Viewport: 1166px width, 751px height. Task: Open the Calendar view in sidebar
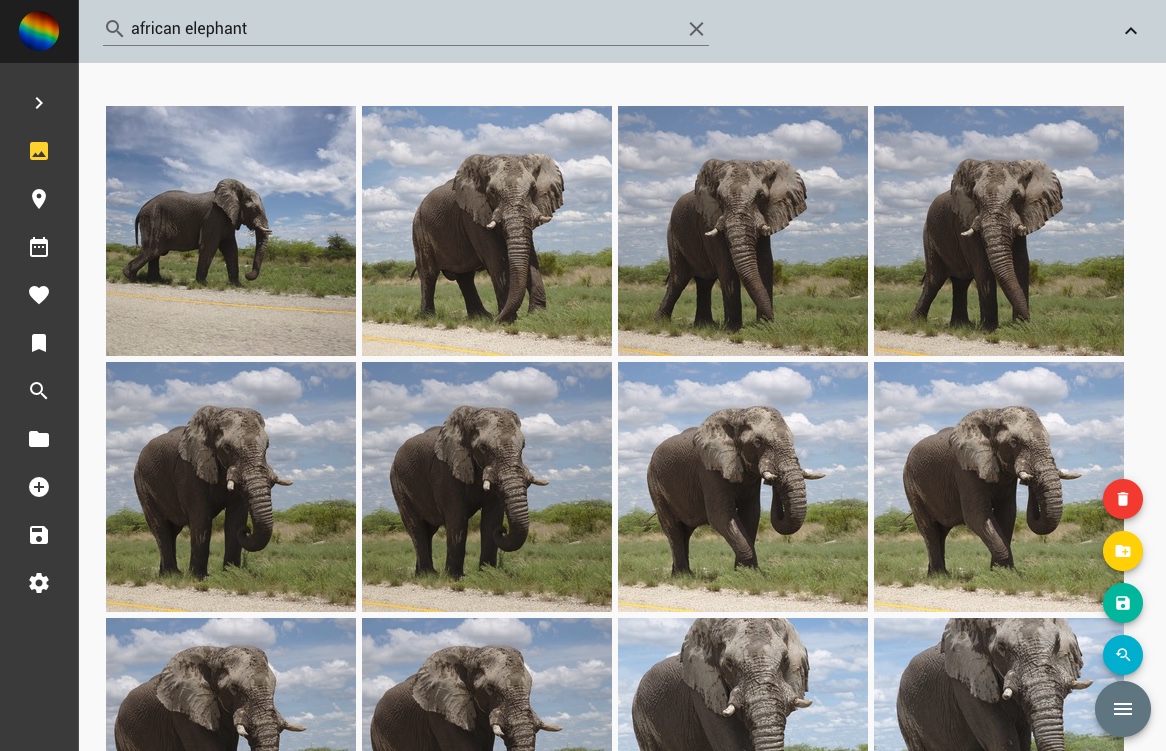coord(39,247)
